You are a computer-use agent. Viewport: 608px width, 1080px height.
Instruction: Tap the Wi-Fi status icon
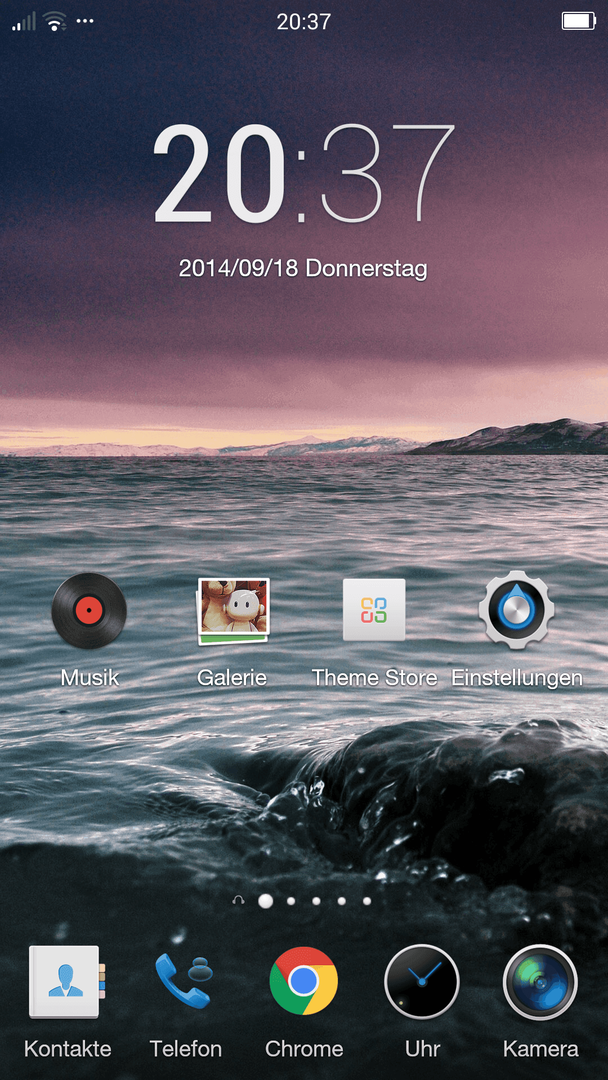click(54, 21)
